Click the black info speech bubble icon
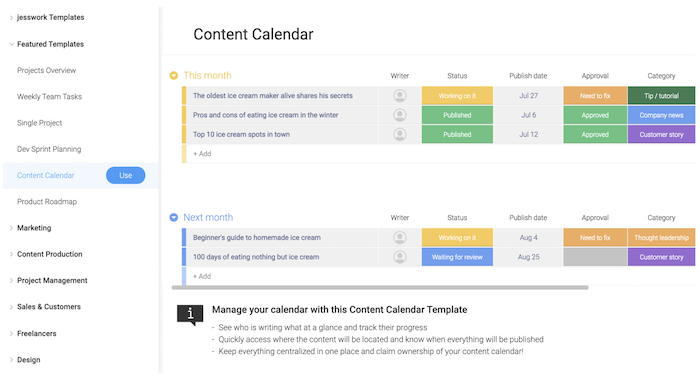Screen dimensions: 700x376 190,315
